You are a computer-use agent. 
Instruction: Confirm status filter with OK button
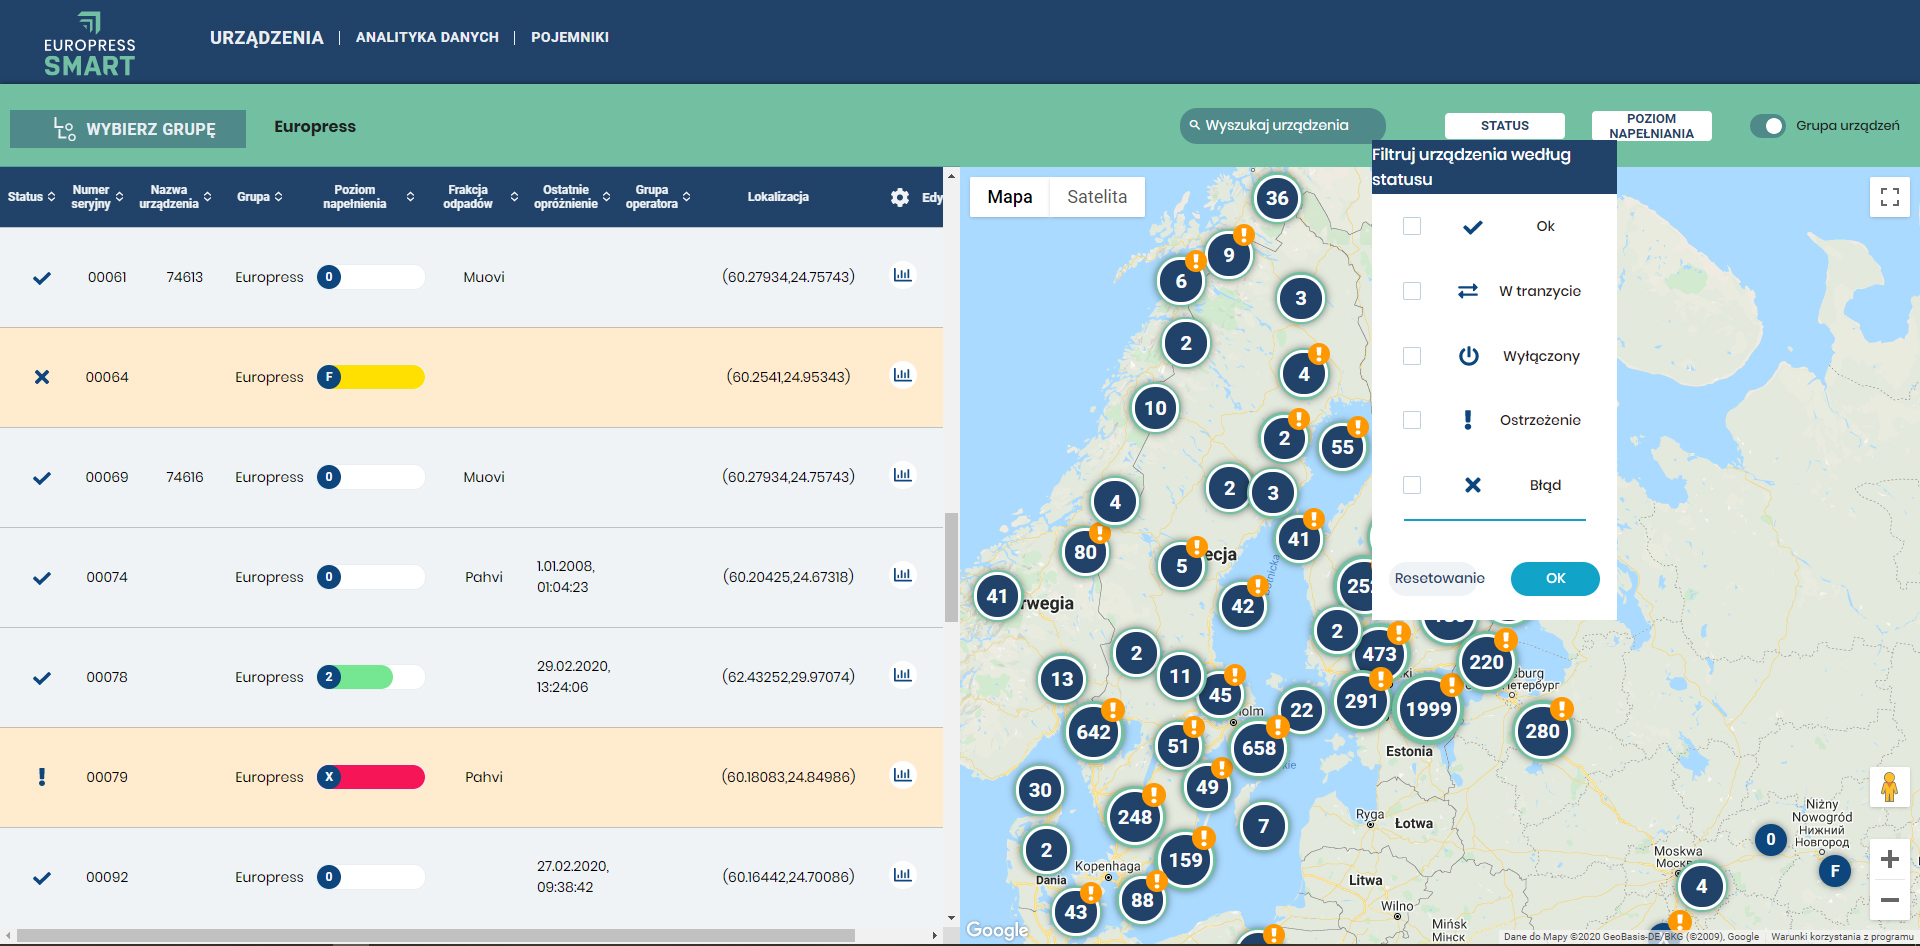1555,578
